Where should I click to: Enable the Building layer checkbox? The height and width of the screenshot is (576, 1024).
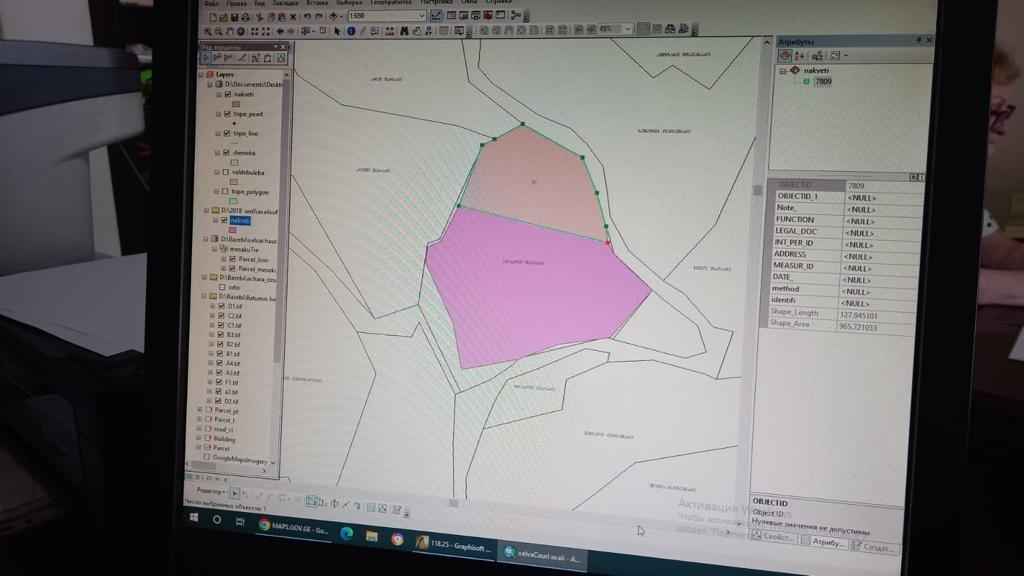(x=208, y=439)
